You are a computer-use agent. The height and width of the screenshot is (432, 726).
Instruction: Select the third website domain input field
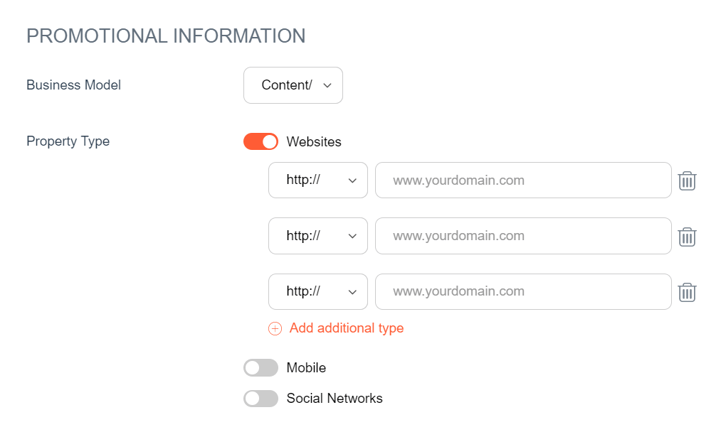pos(522,292)
